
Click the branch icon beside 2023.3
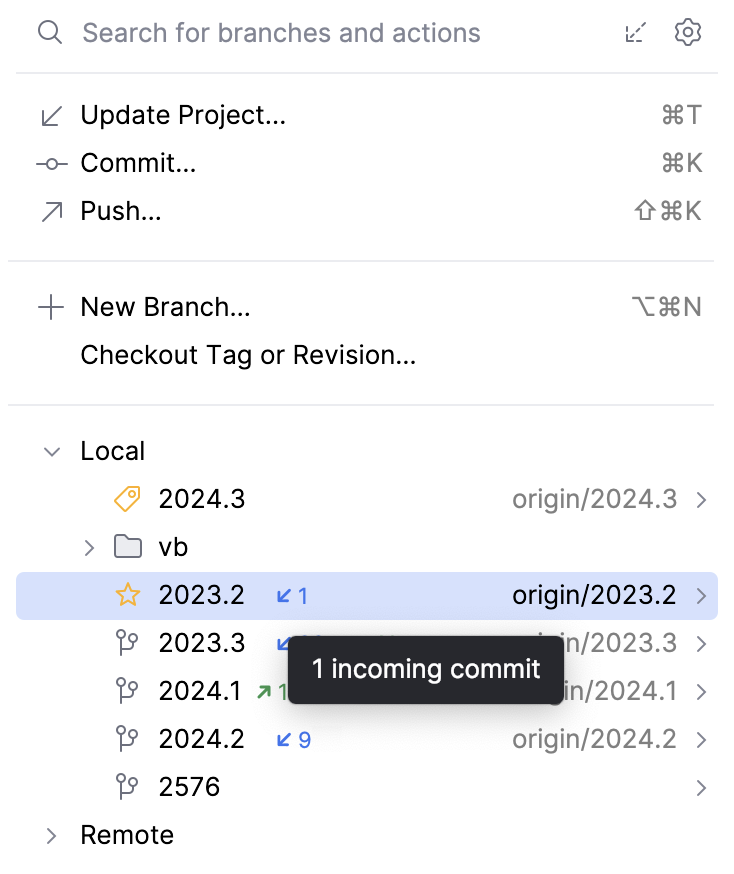click(x=127, y=643)
